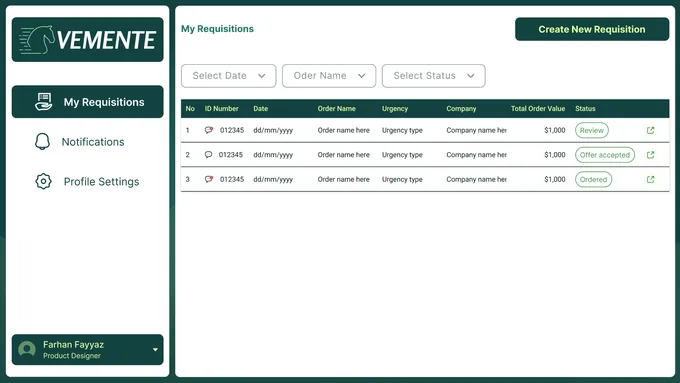Viewport: 680px width, 383px height.
Task: Click the Date column header
Action: [x=261, y=108]
